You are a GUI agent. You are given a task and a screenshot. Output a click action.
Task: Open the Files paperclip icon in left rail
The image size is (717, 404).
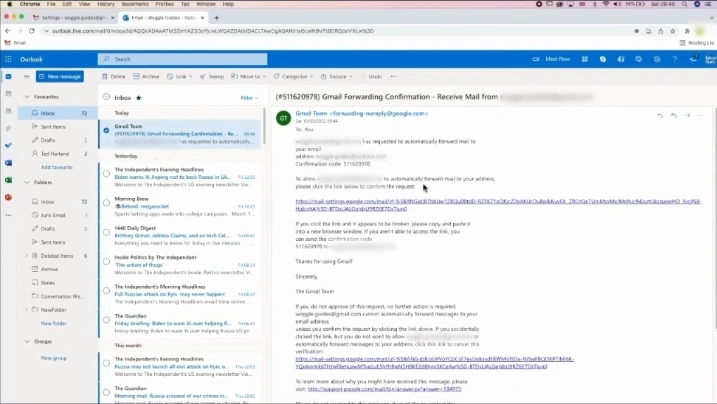coord(8,128)
